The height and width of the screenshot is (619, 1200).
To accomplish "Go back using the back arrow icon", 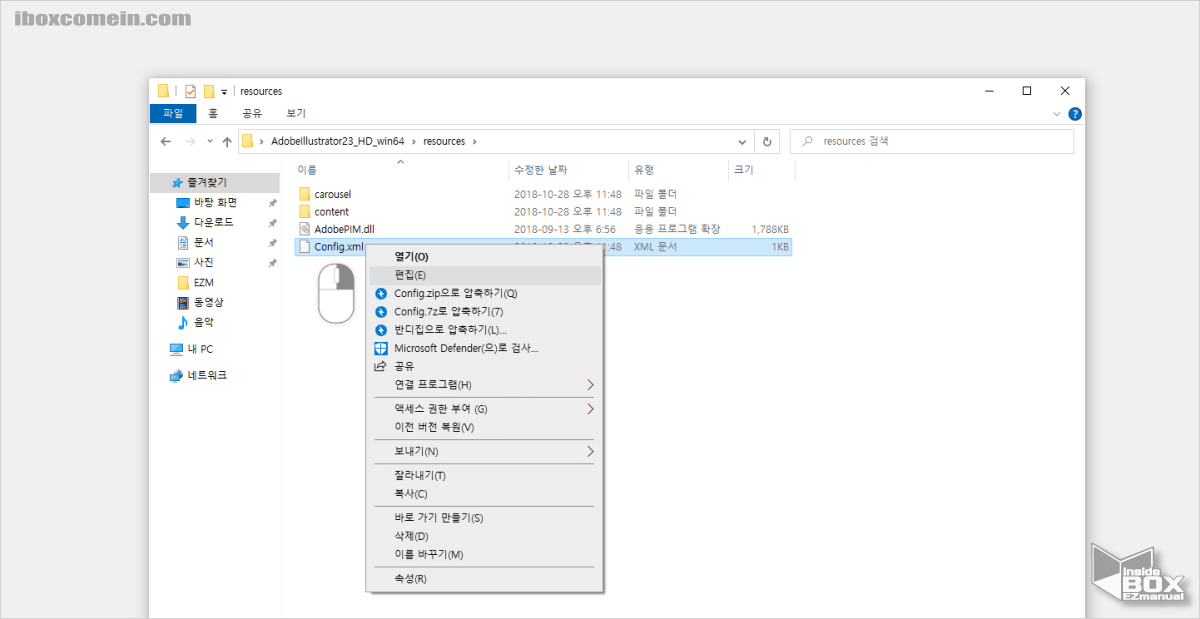I will click(166, 141).
